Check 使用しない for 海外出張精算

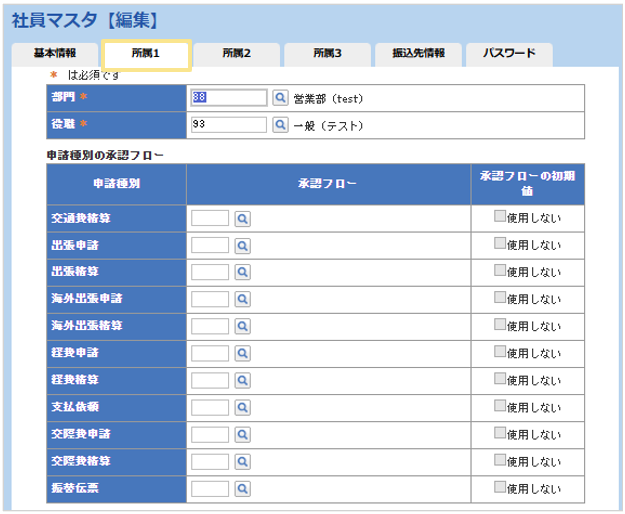[500, 324]
